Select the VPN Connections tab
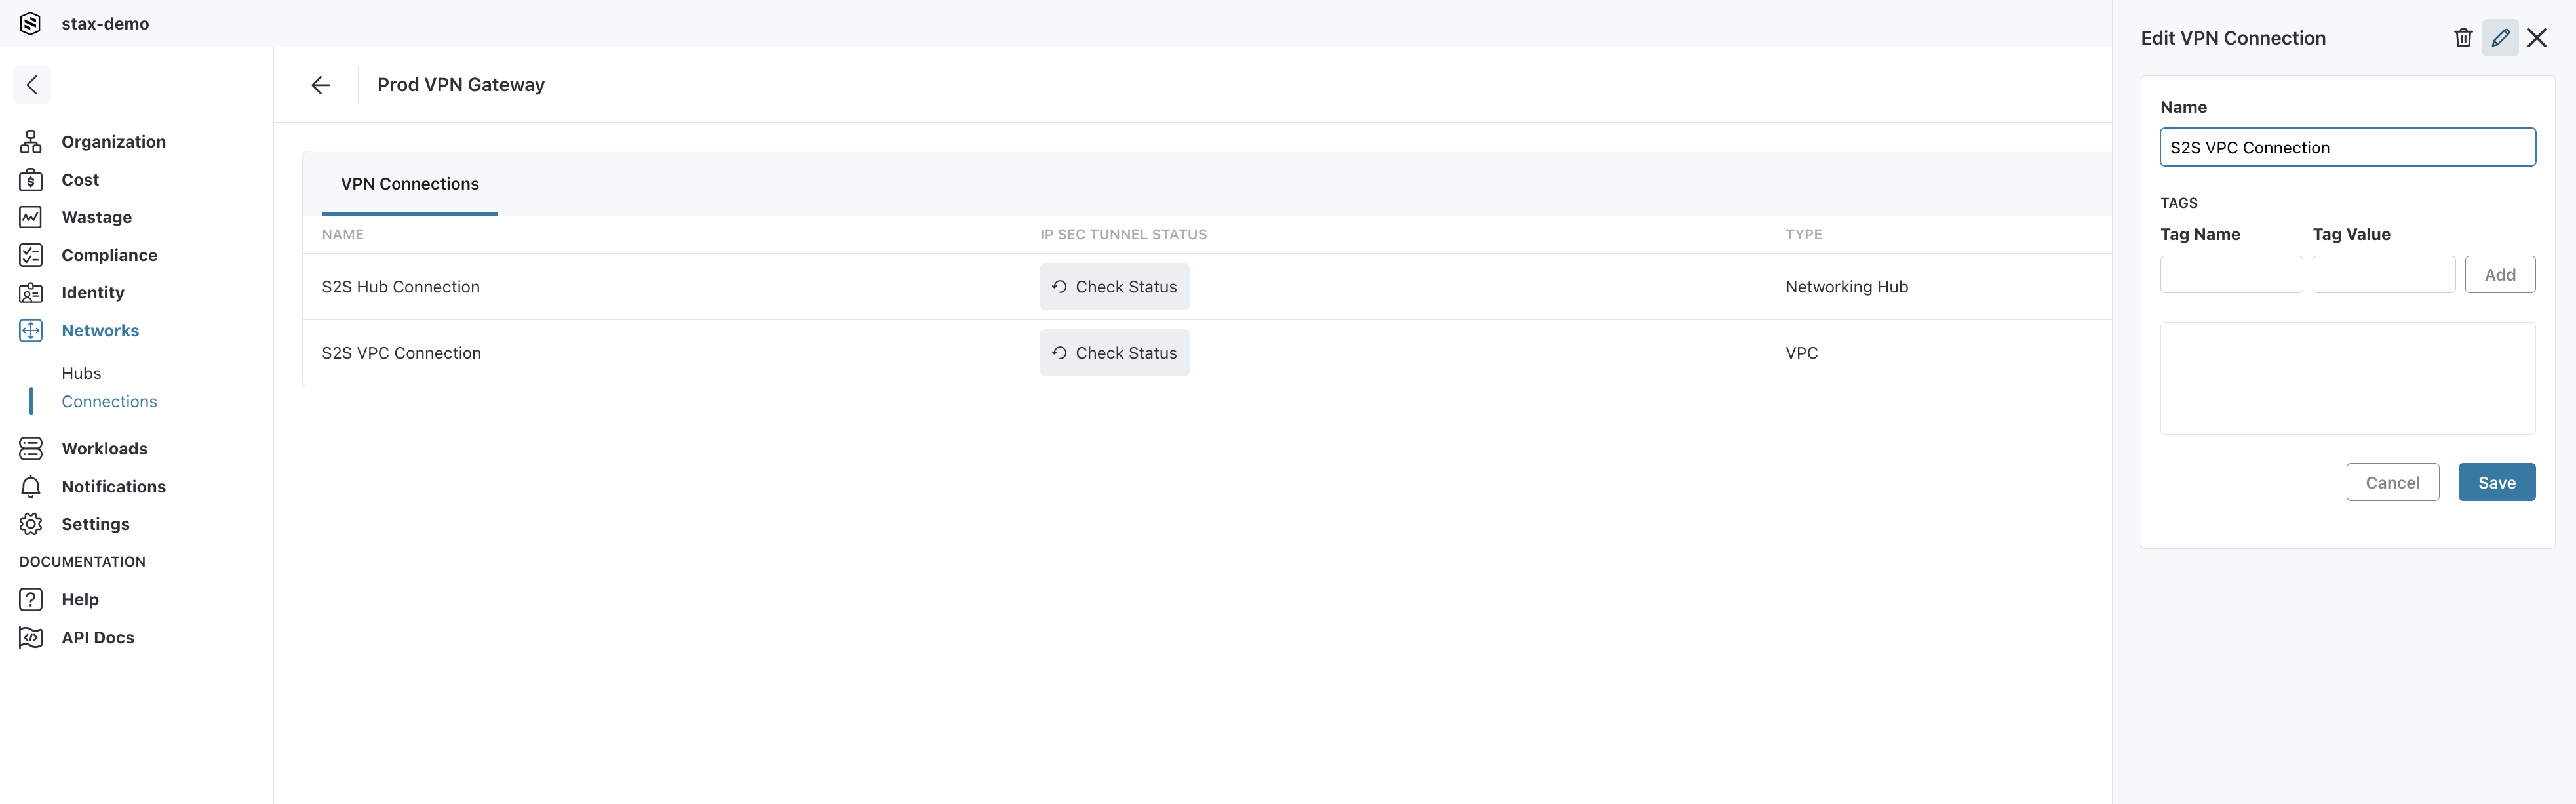 pyautogui.click(x=410, y=184)
